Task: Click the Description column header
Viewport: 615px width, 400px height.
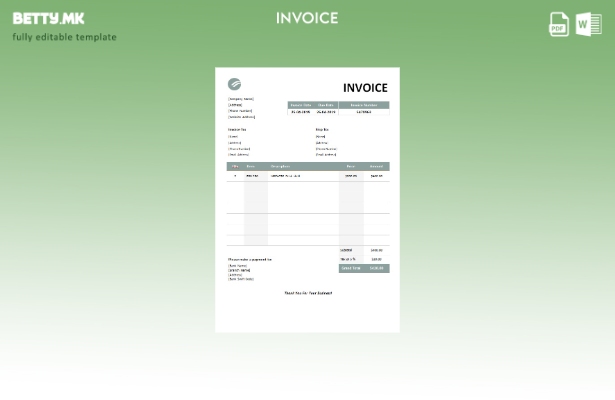Action: [x=280, y=166]
